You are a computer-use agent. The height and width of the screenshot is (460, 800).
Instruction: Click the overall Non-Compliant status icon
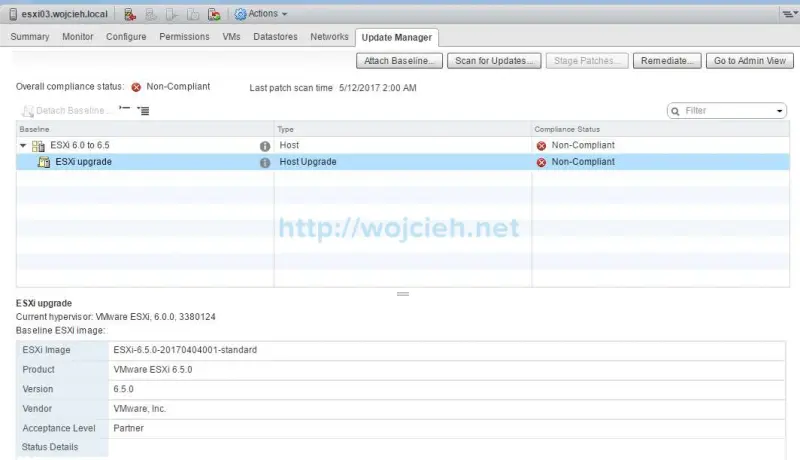coord(136,87)
